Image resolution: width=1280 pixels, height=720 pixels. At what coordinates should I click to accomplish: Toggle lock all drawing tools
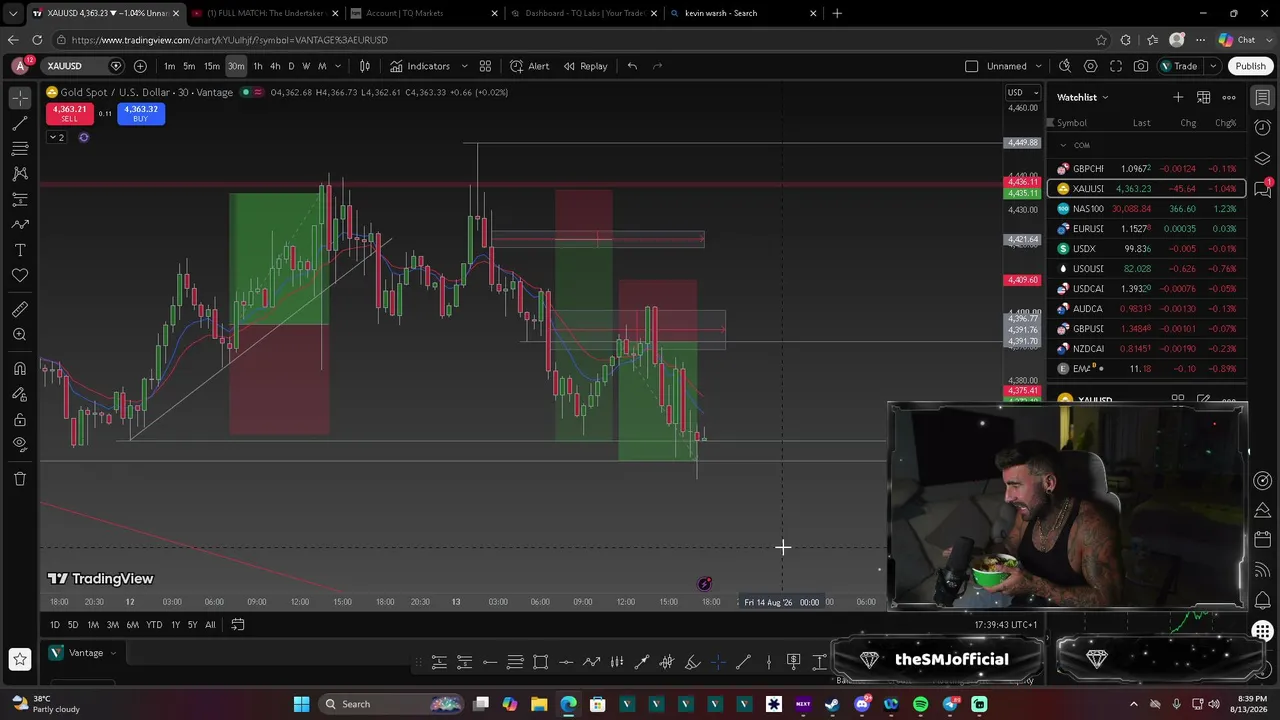[x=20, y=420]
